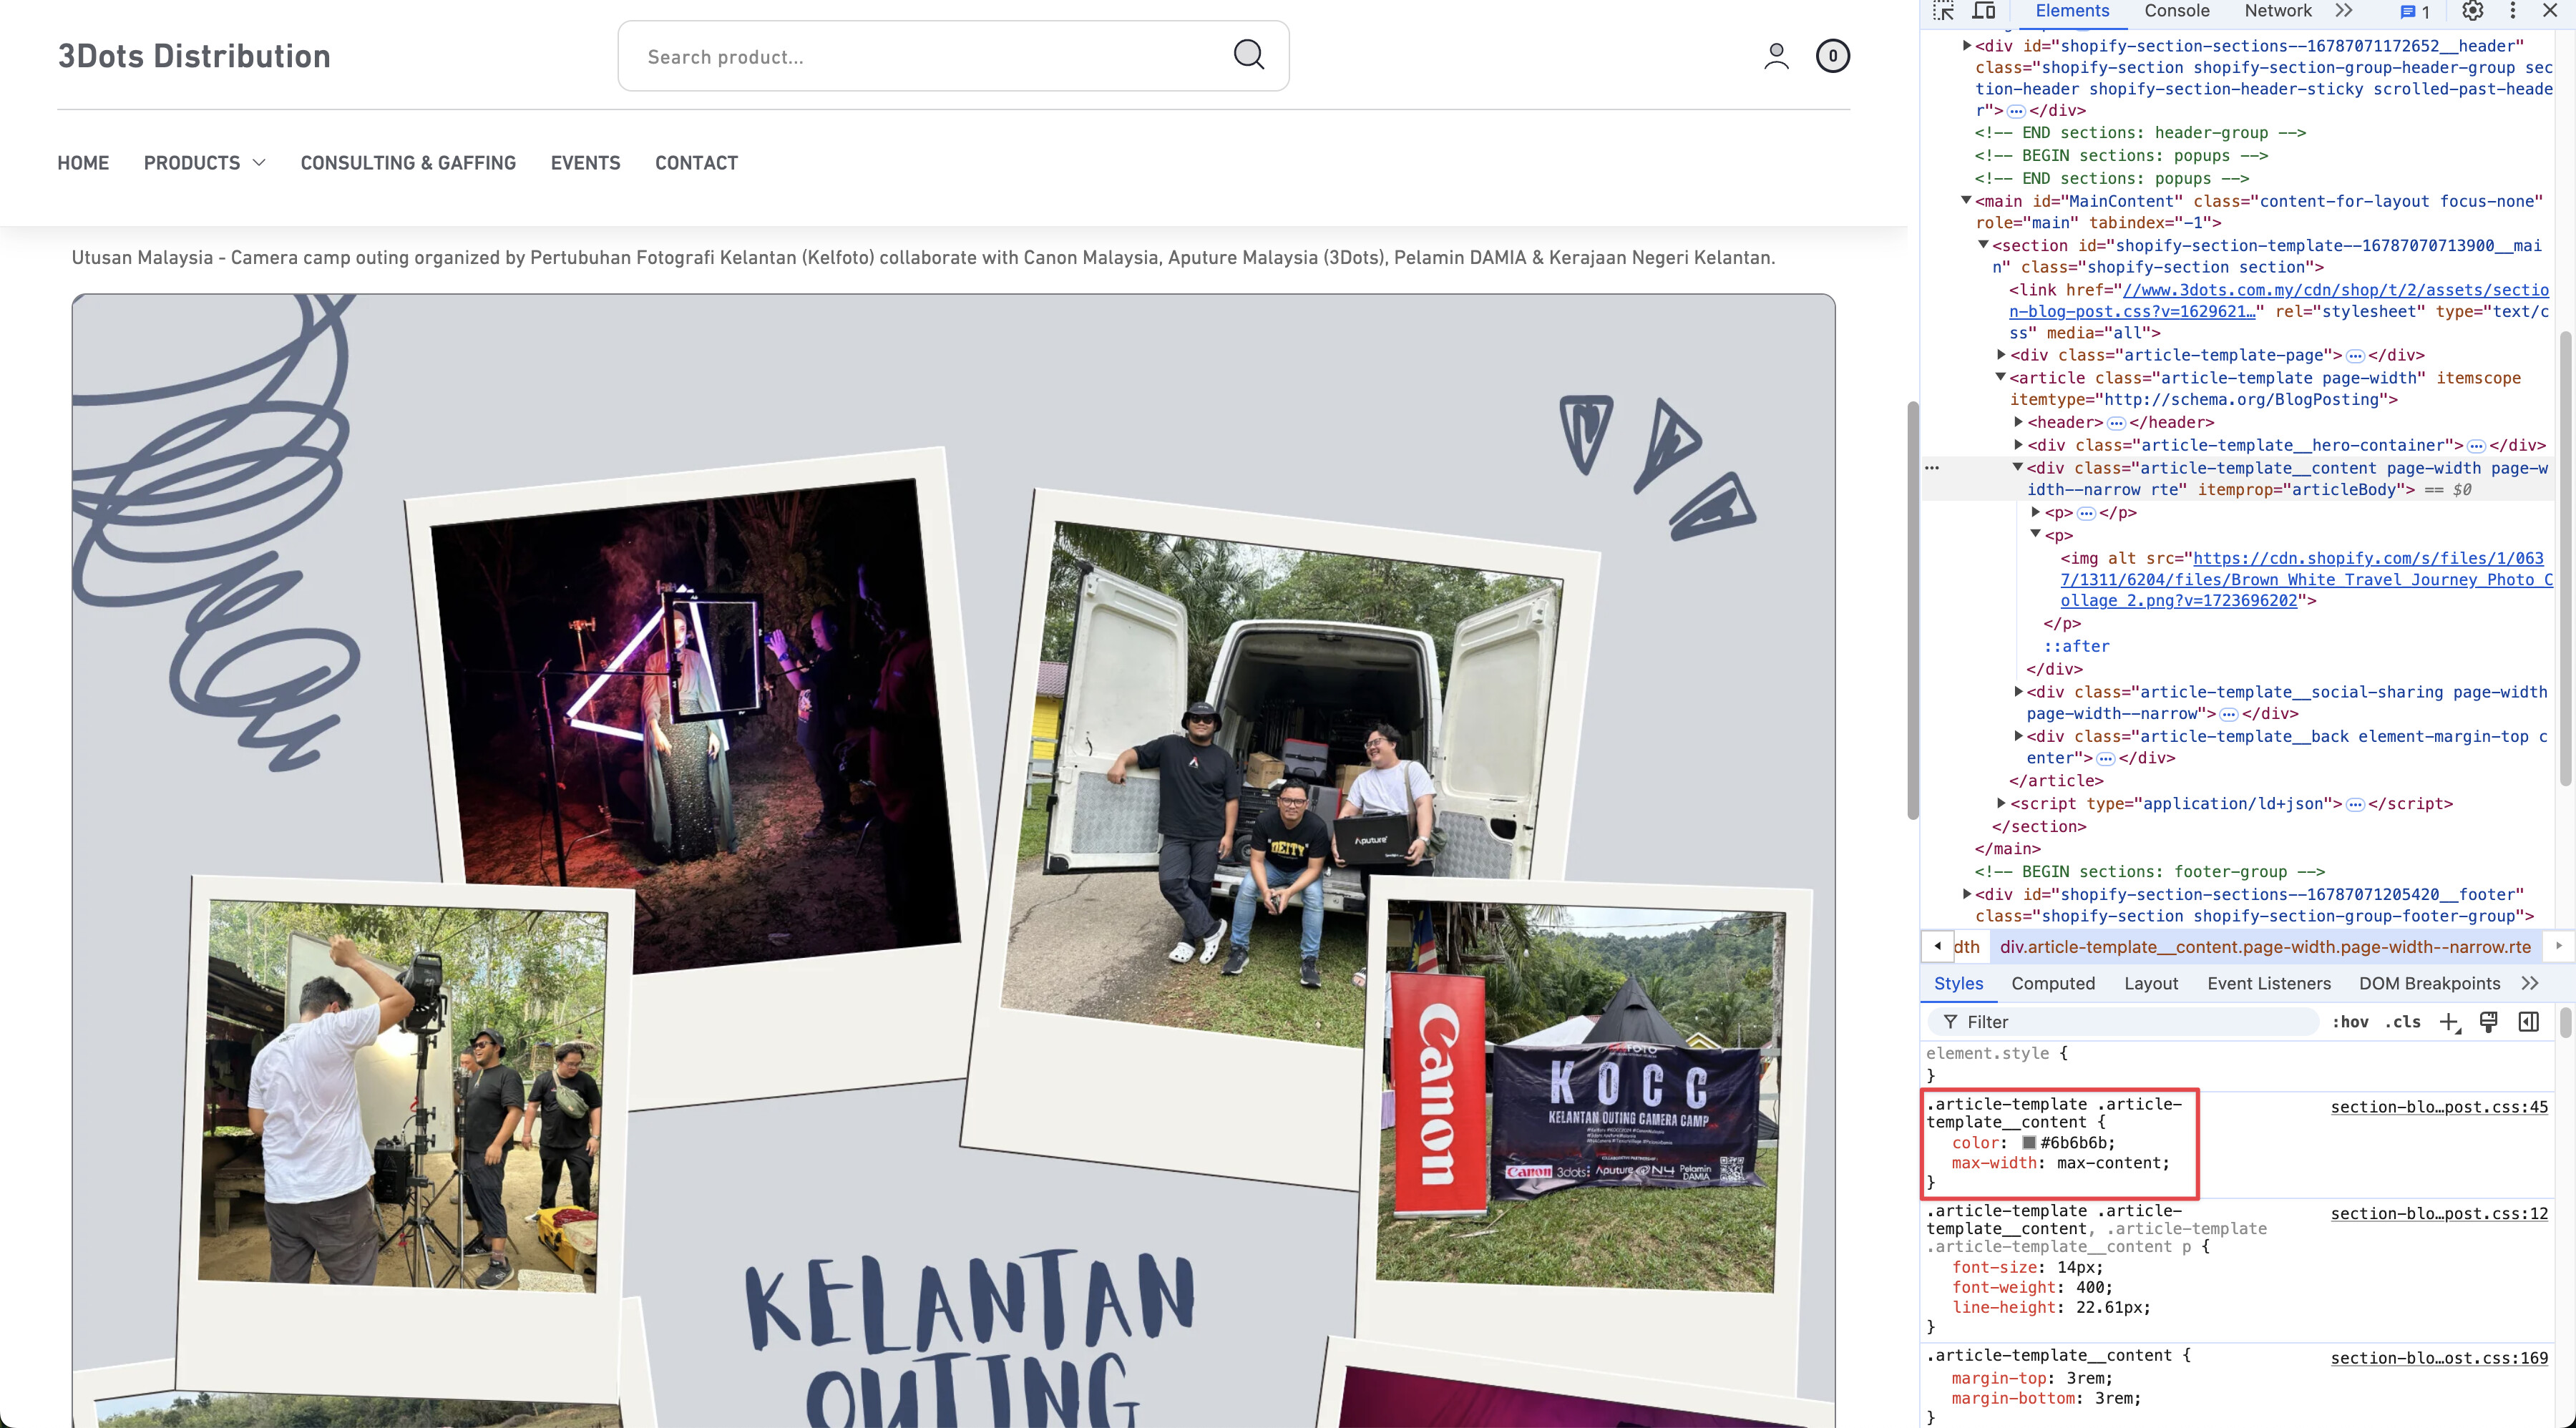Click the search magnifier icon
This screenshot has height=1428, width=2576.
click(x=1248, y=55)
